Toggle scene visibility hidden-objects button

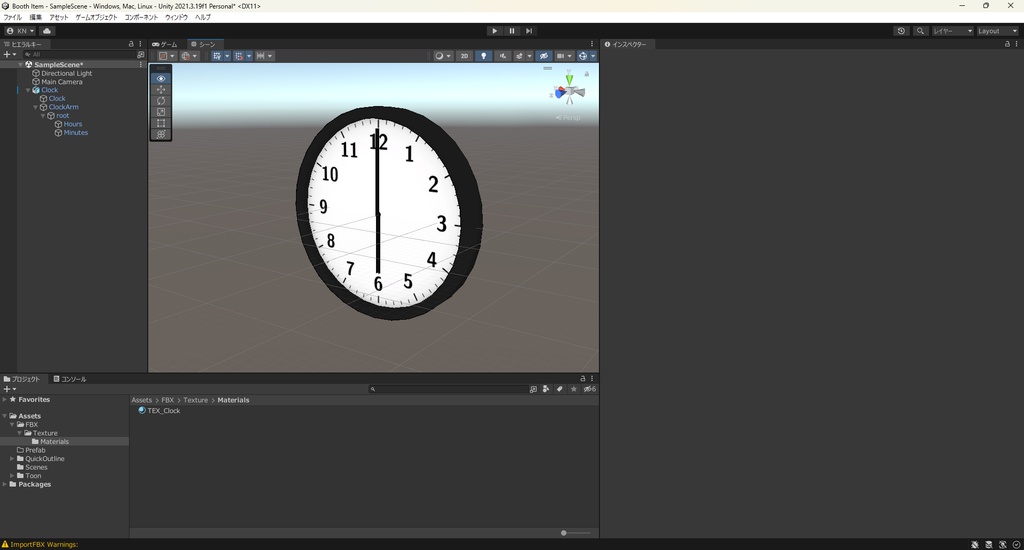click(x=543, y=56)
